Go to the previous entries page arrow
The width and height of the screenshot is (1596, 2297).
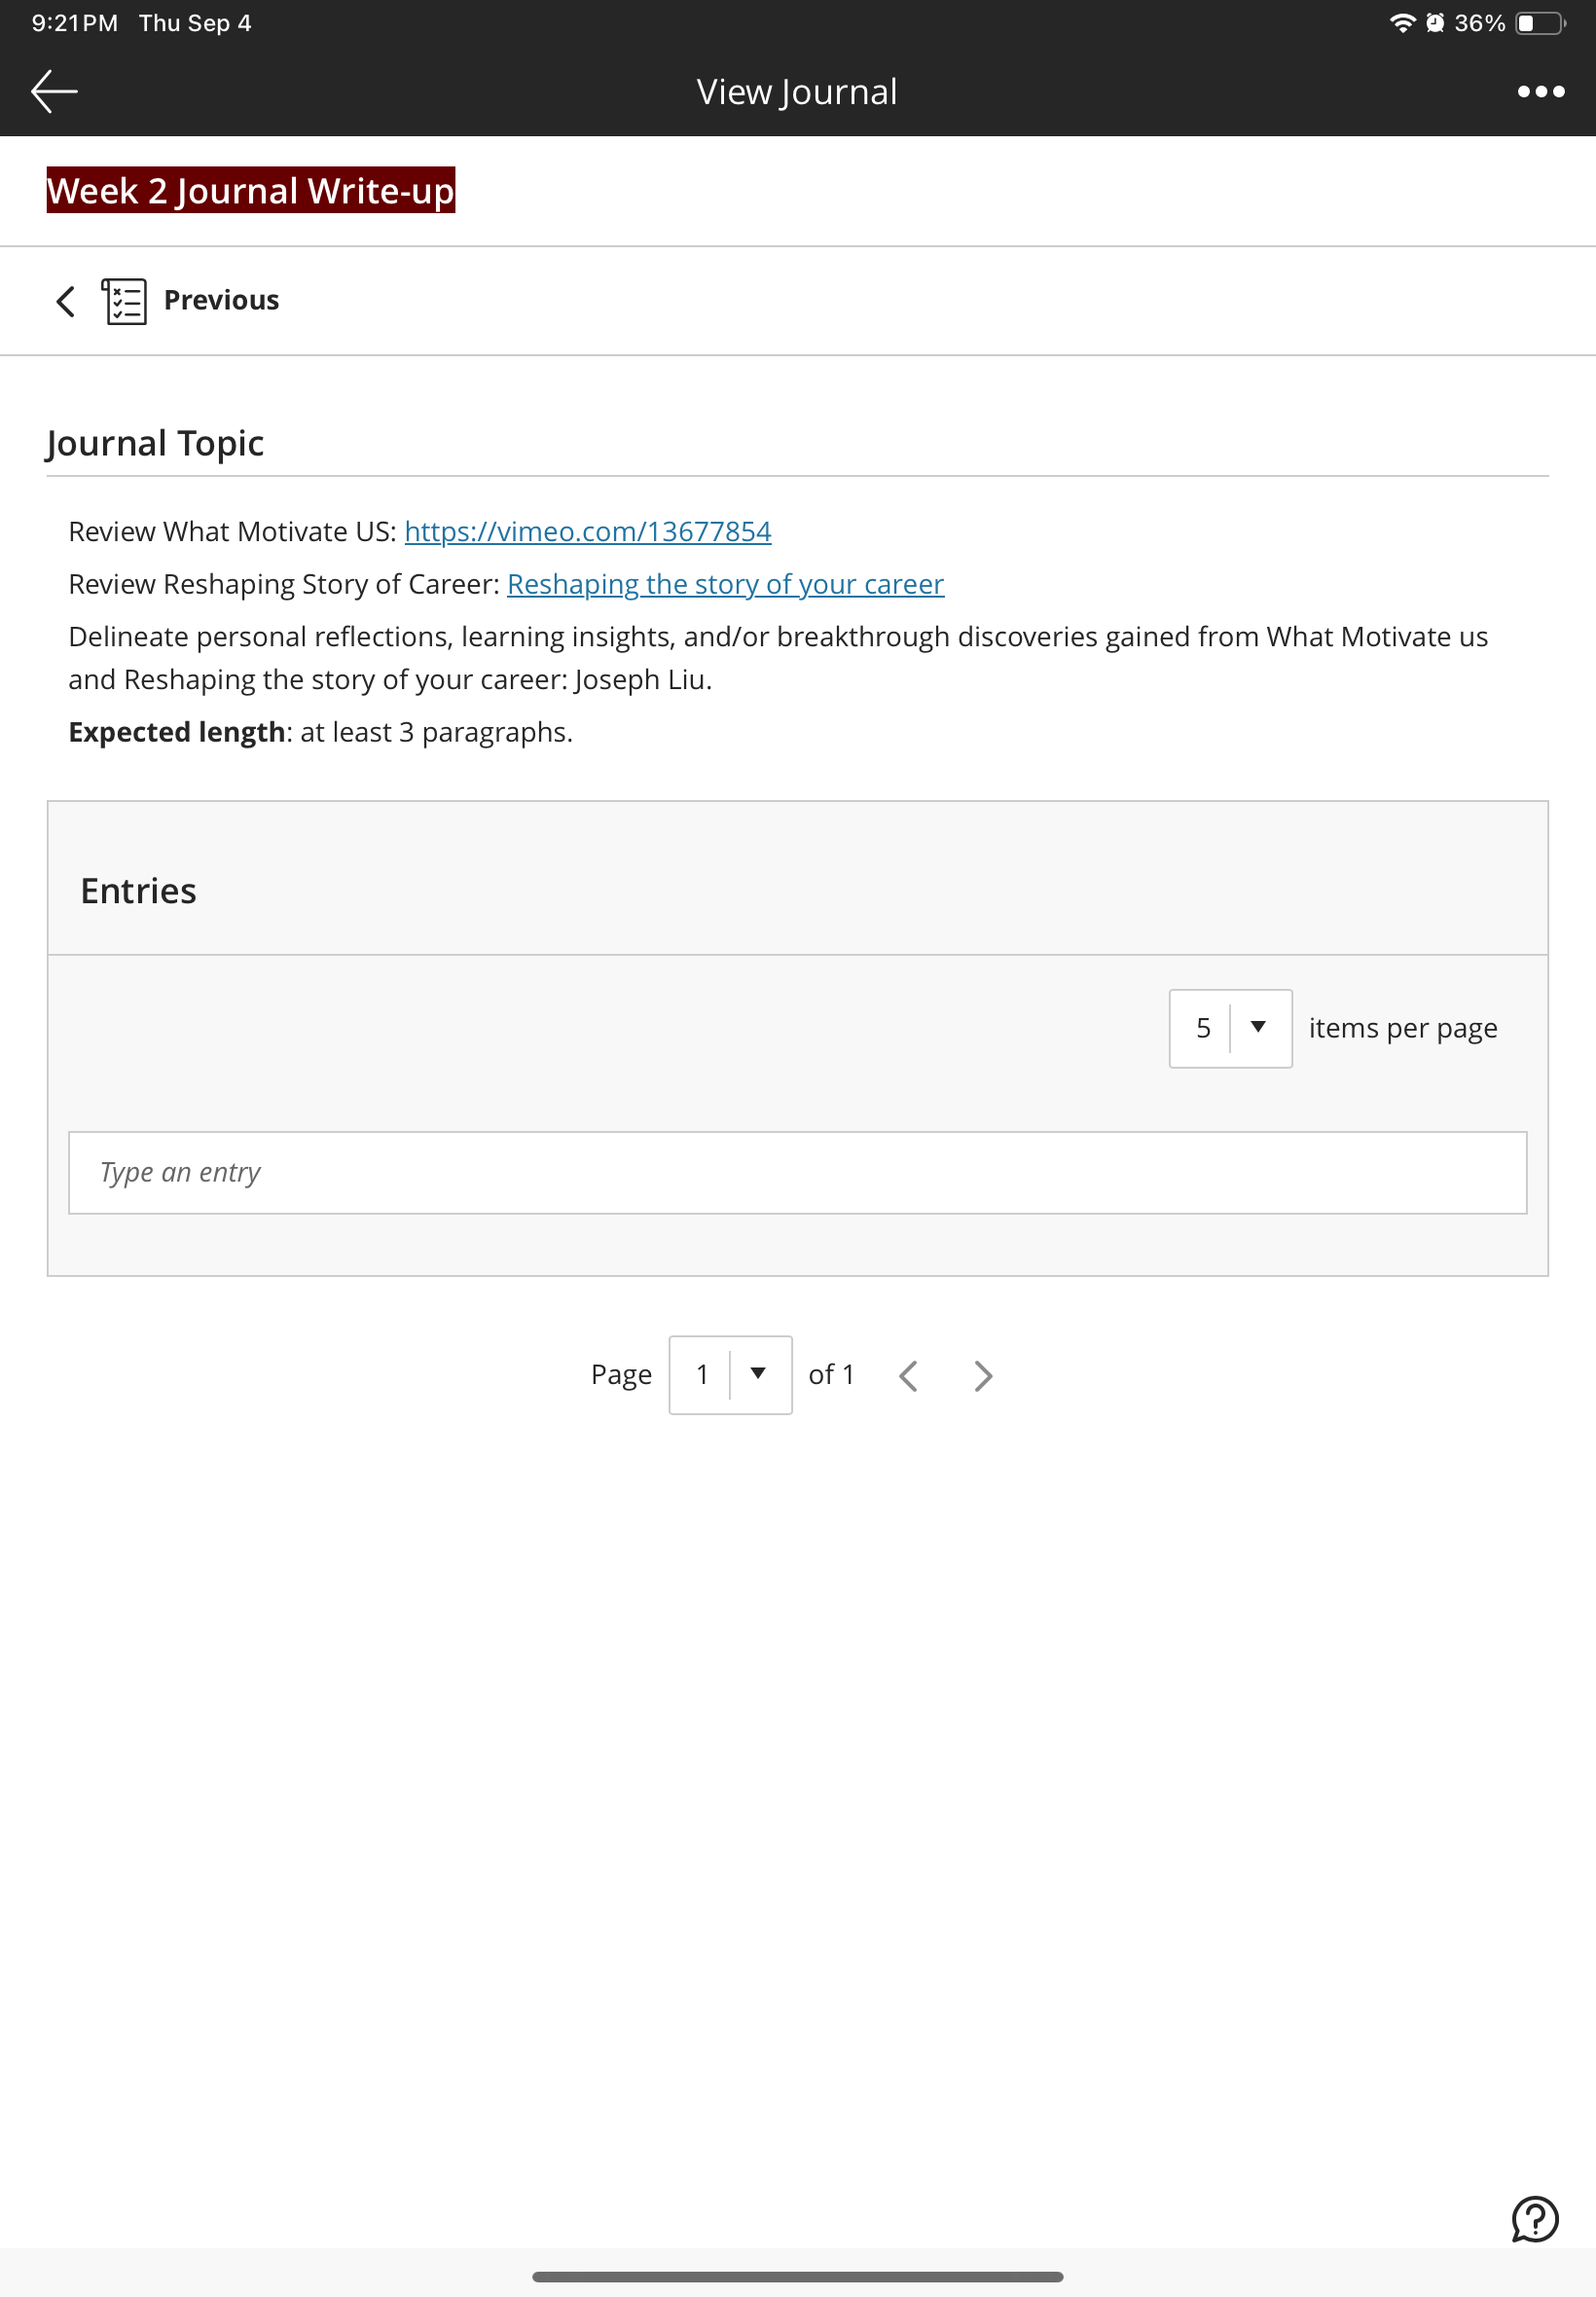908,1375
